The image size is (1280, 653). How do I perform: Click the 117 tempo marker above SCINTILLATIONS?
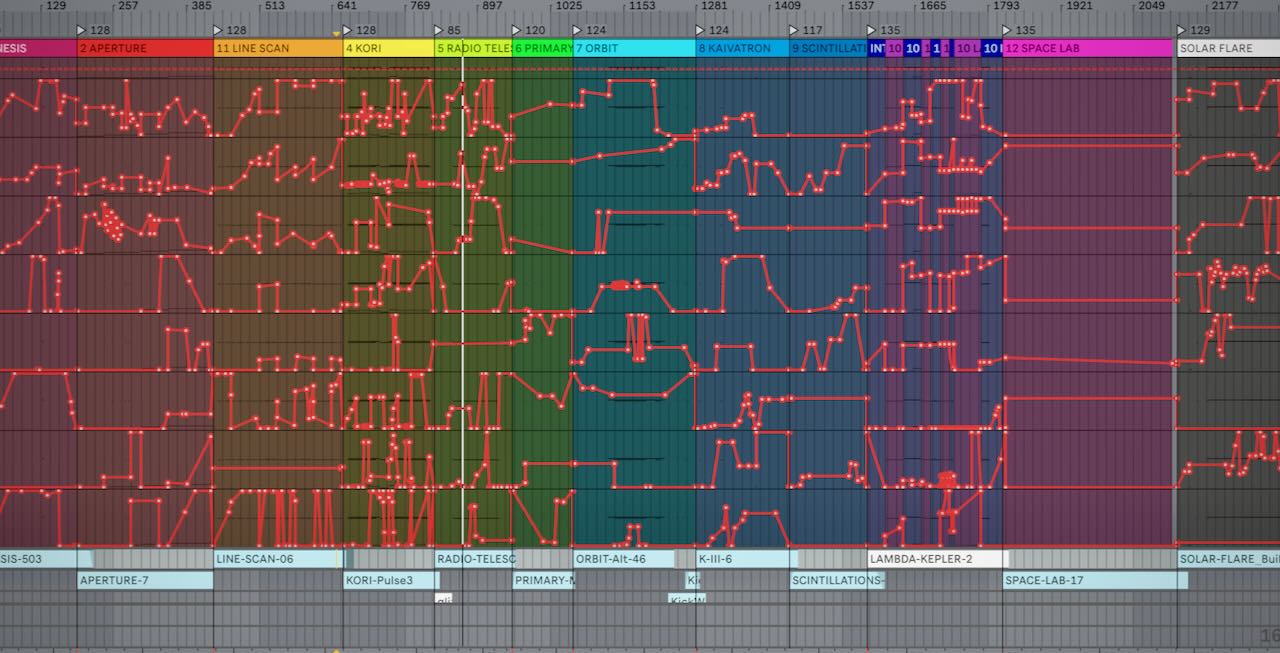tap(794, 30)
